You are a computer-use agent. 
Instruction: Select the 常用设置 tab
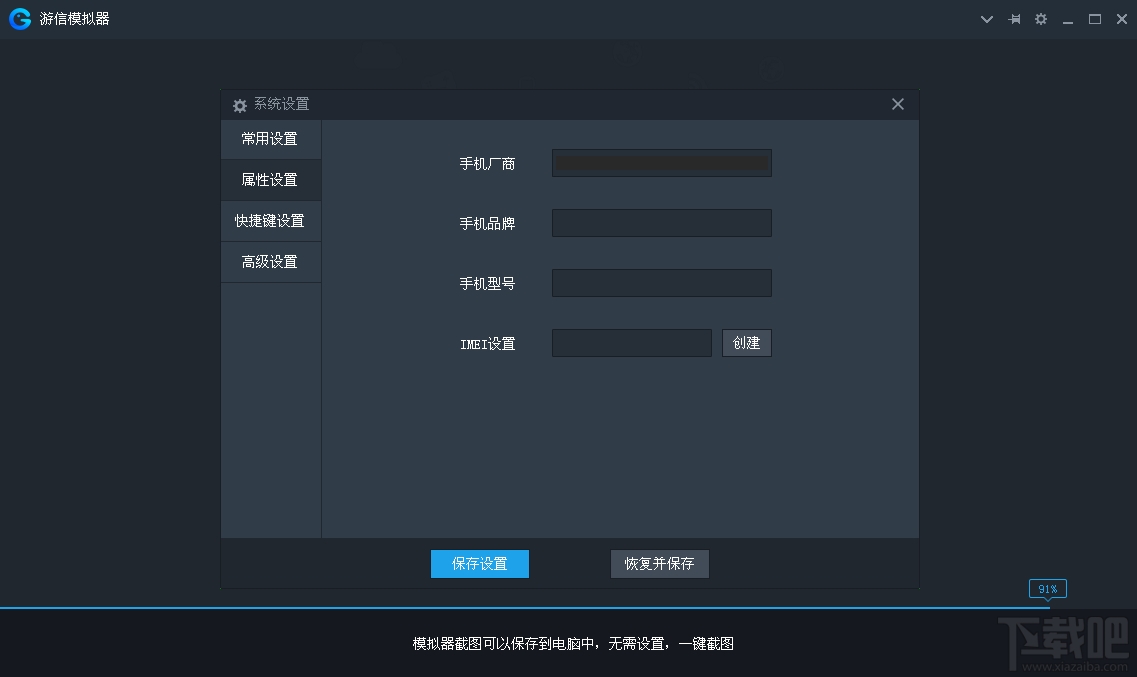pyautogui.click(x=270, y=138)
